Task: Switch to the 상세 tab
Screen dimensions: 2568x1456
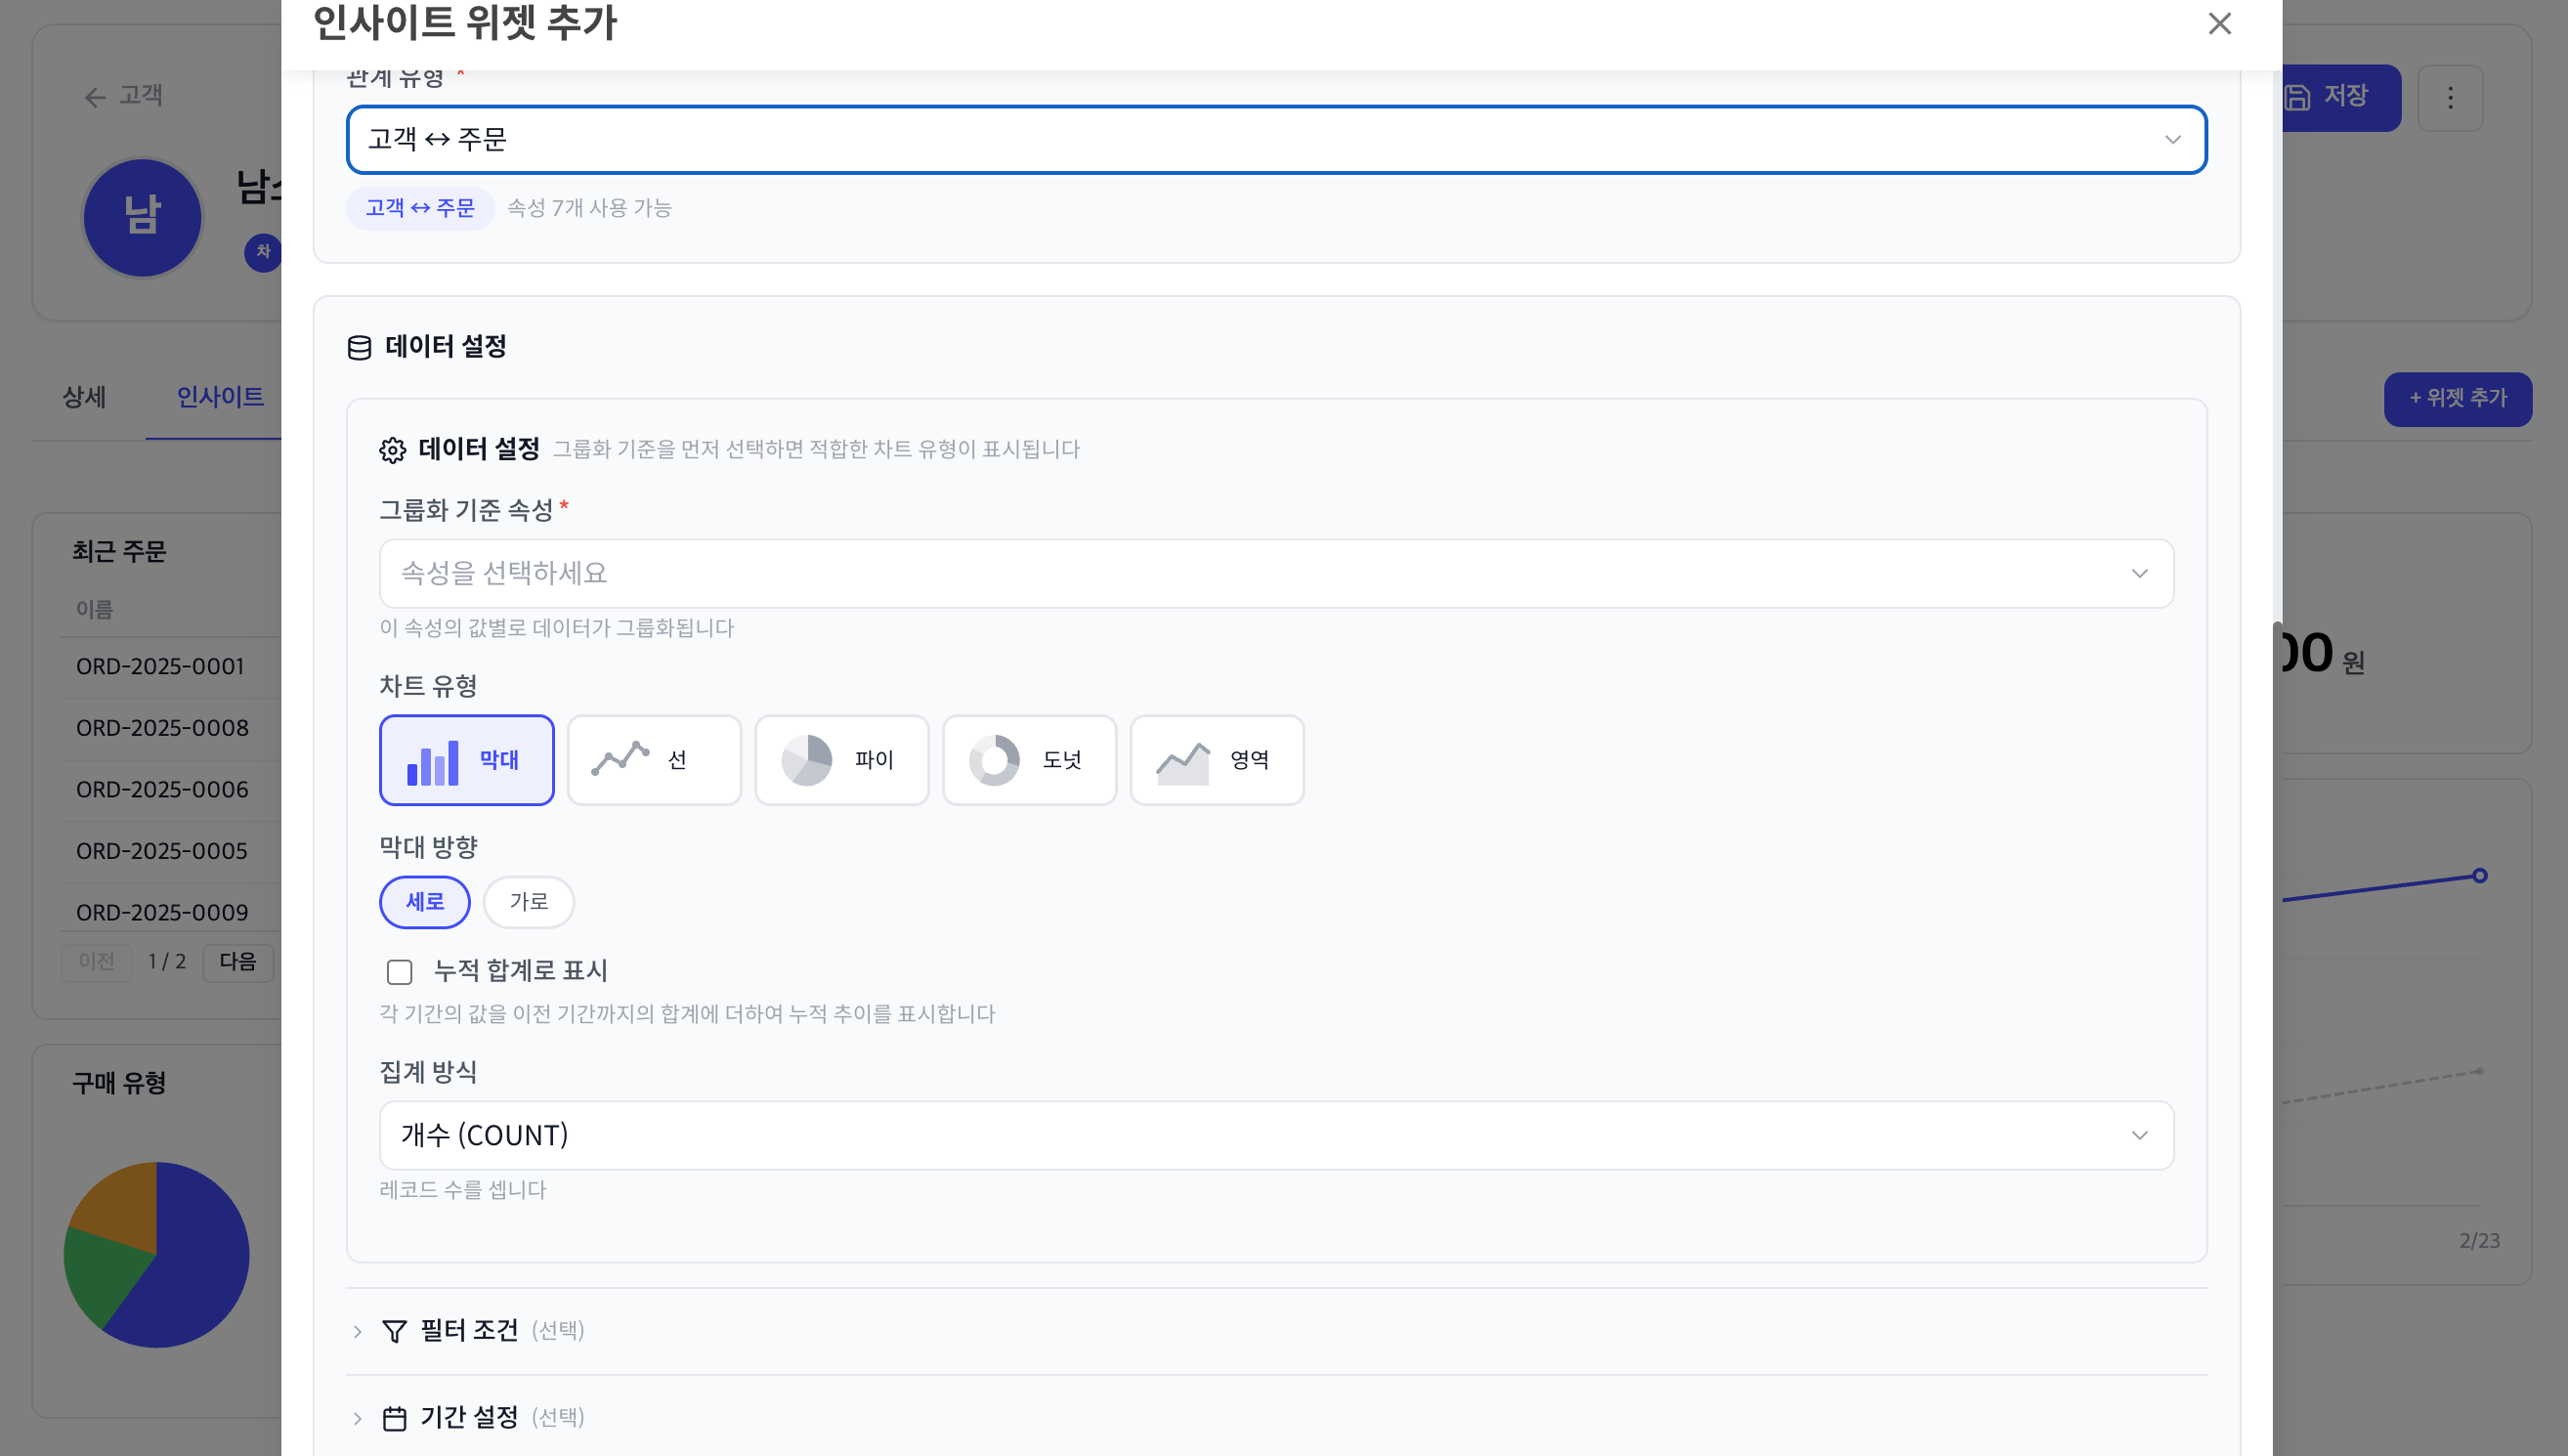Action: [84, 398]
